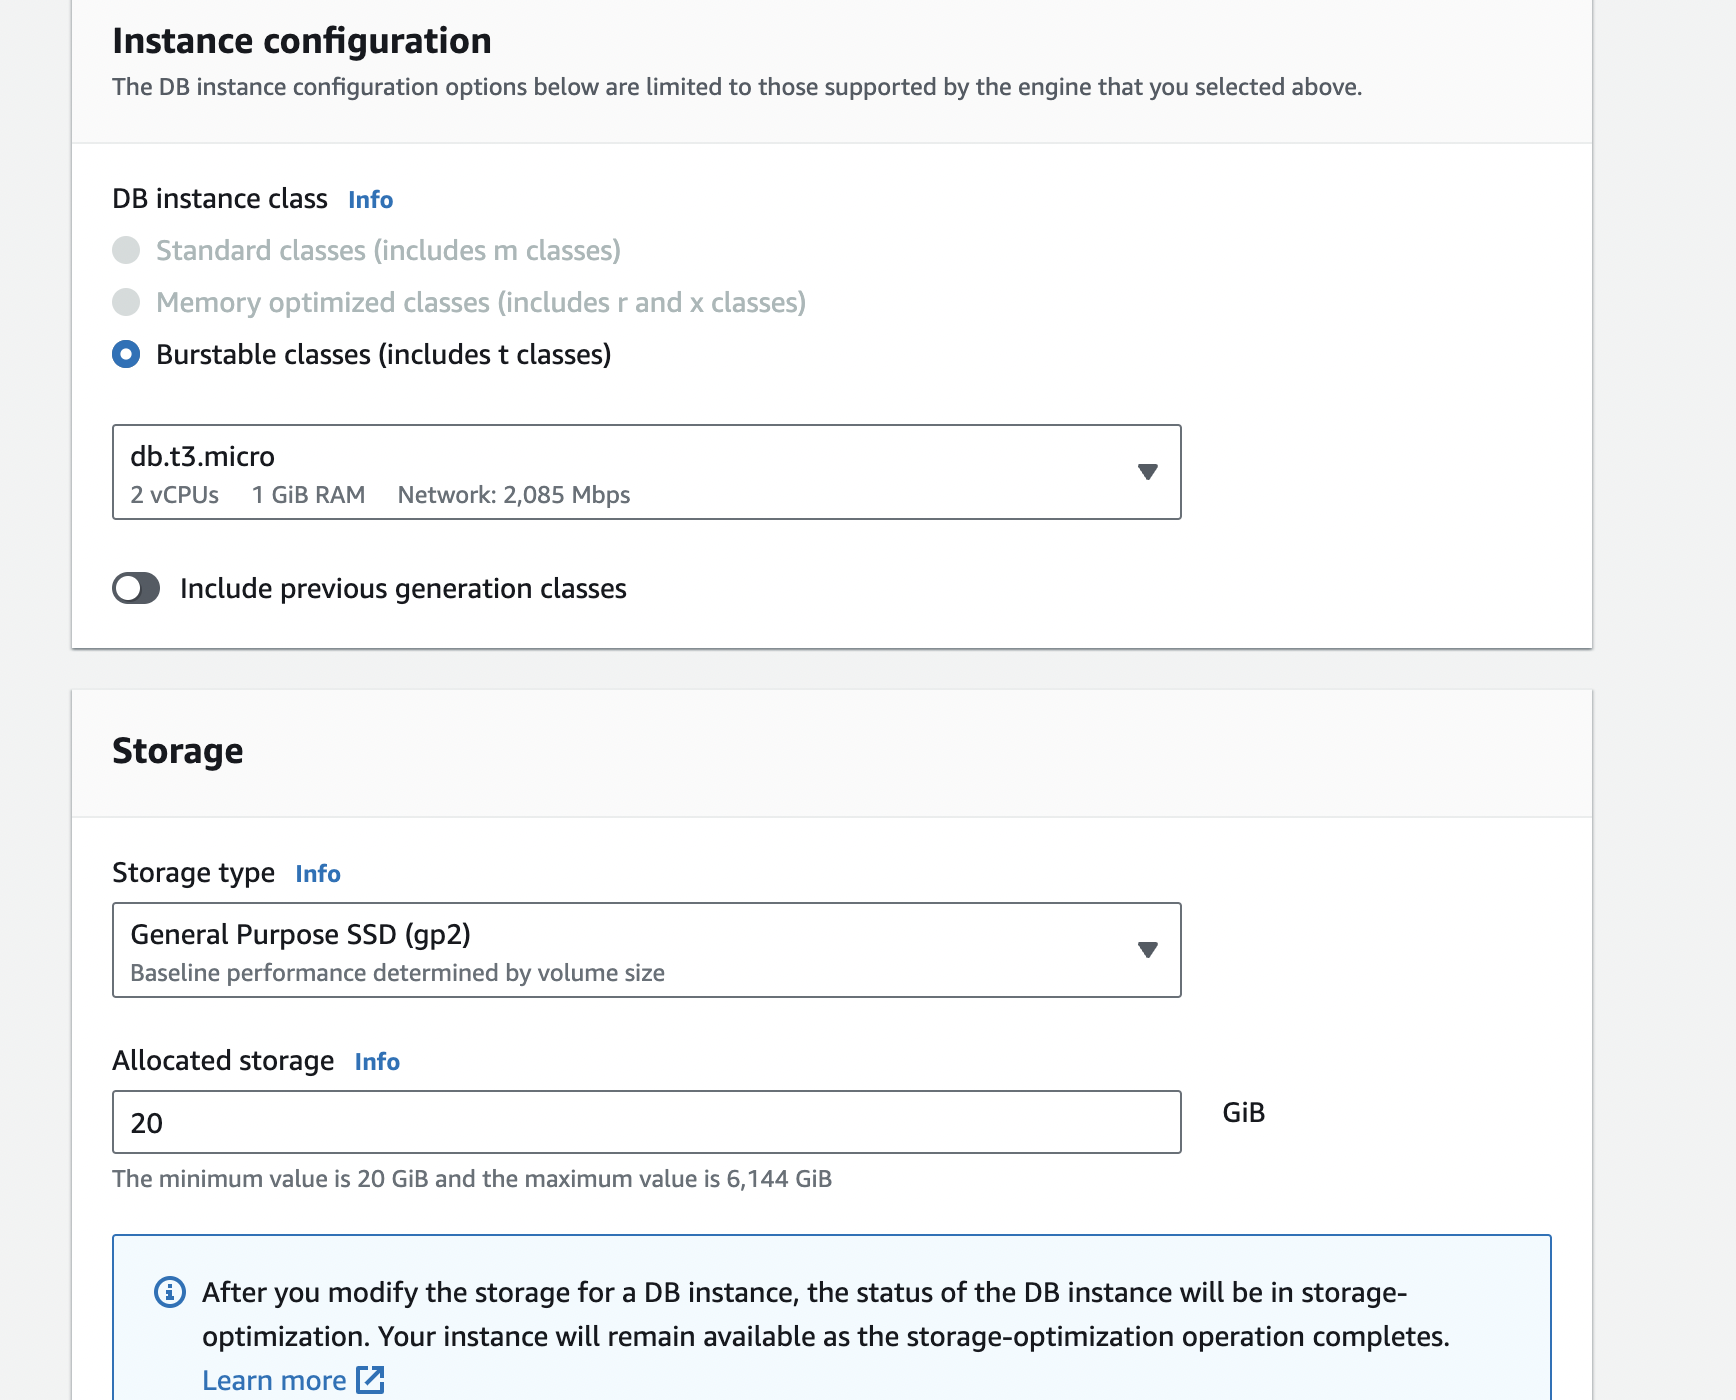This screenshot has width=1736, height=1400.
Task: Click the info circle icon in storage notice
Action: pos(170,1292)
